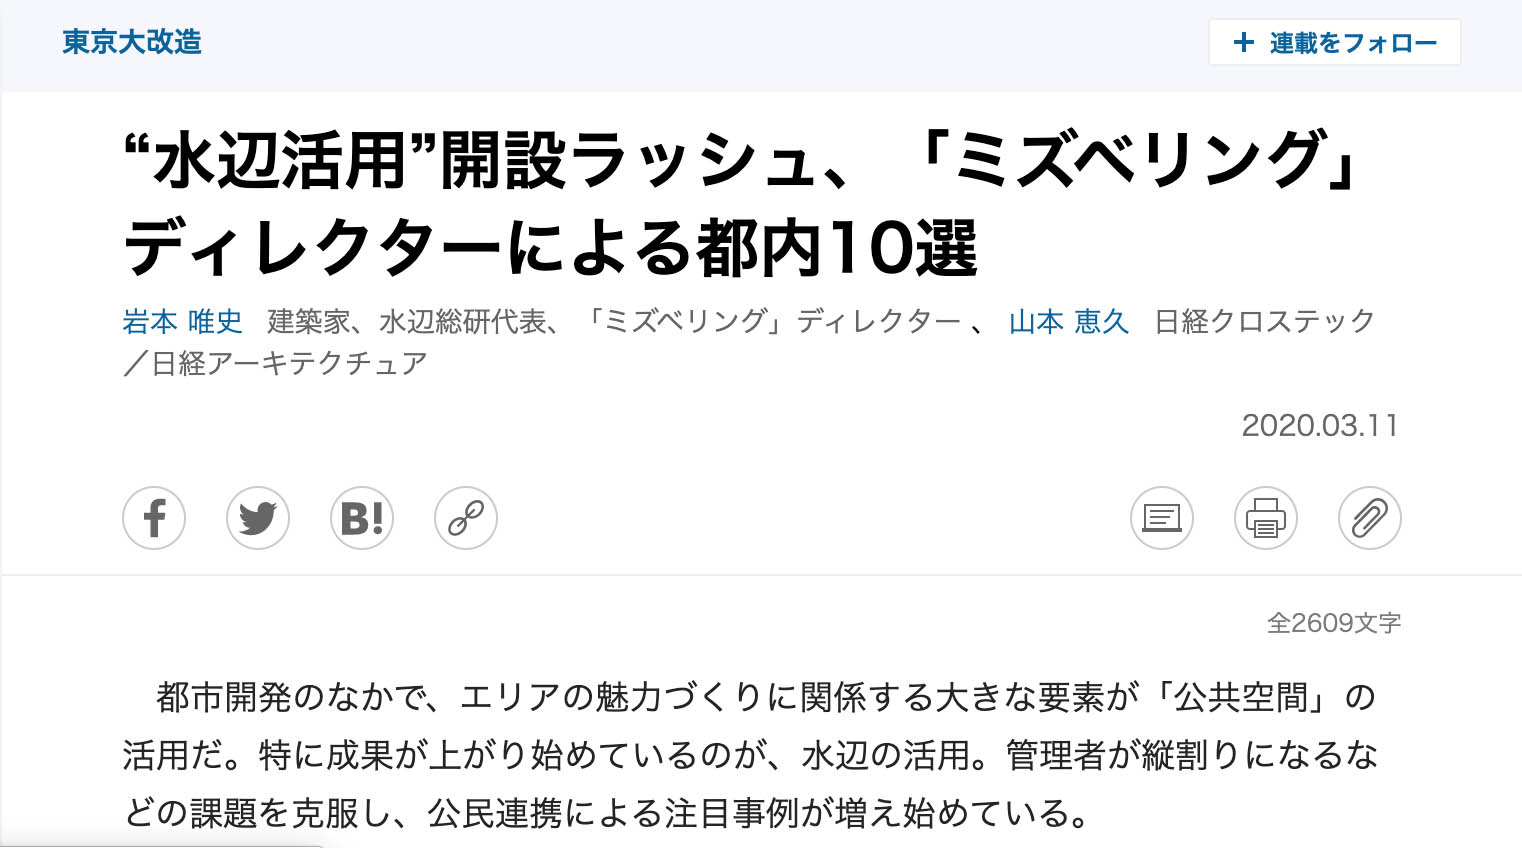The image size is (1522, 848).
Task: Open the 東京大改造 series page
Action: coord(132,42)
